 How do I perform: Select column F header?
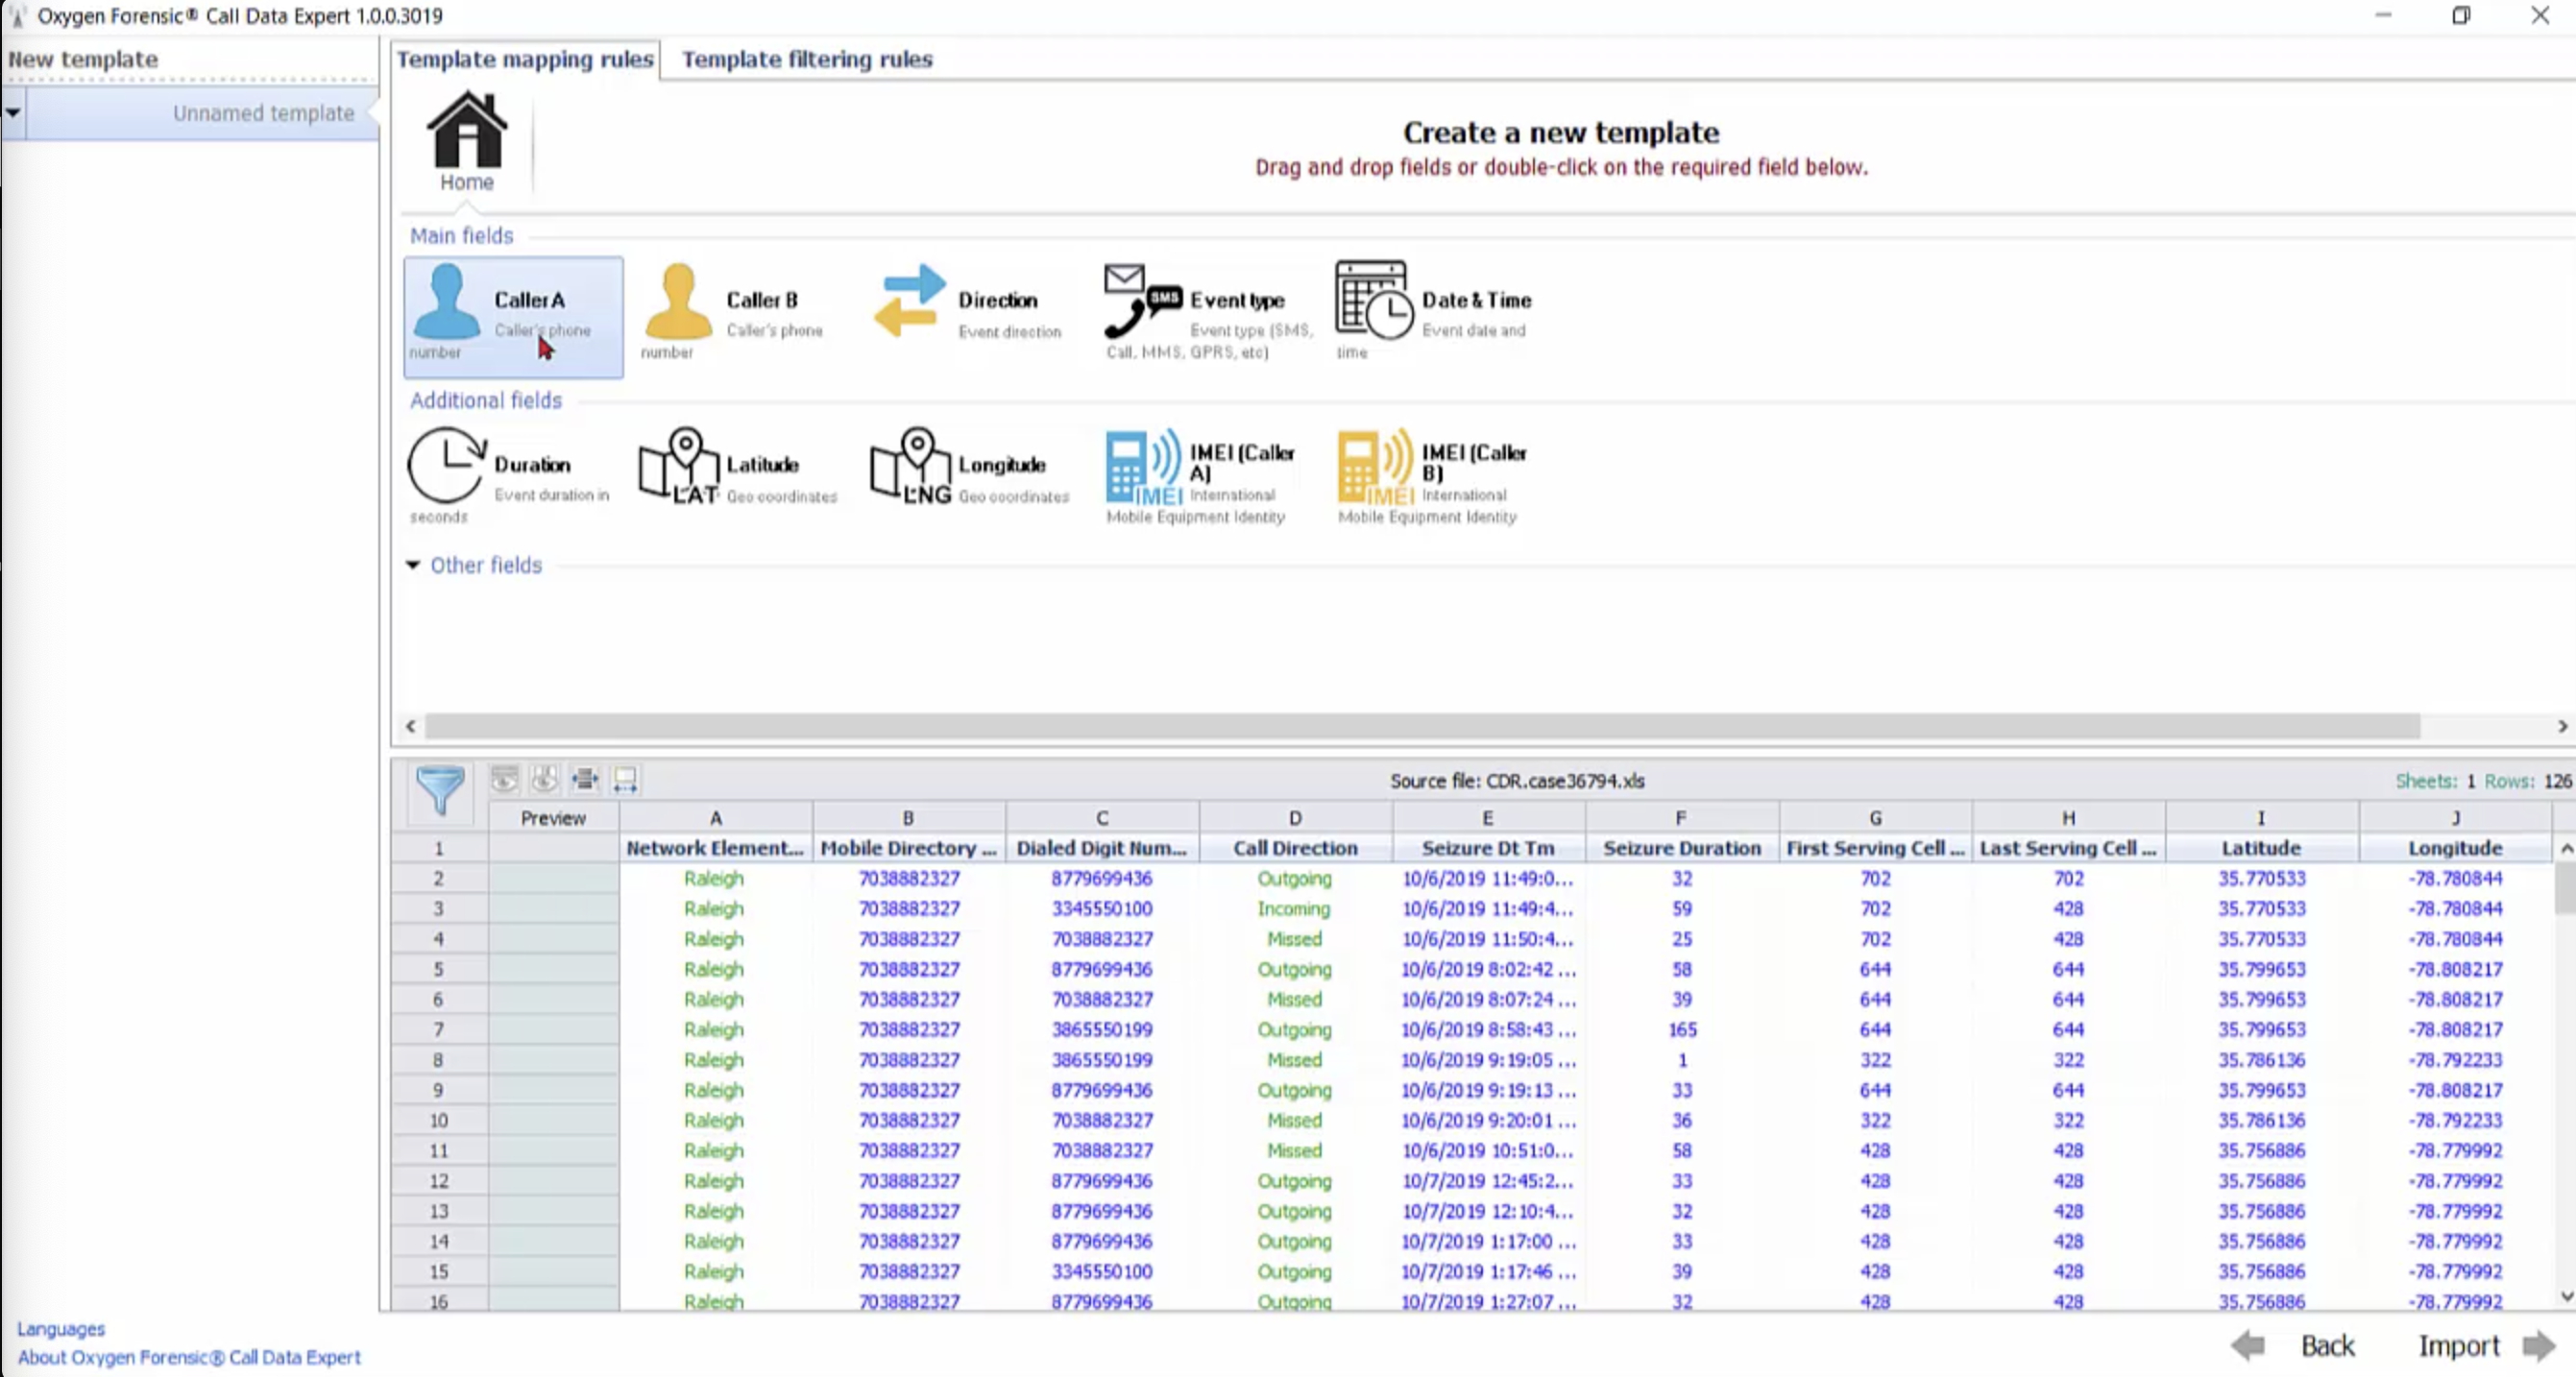coord(1681,818)
